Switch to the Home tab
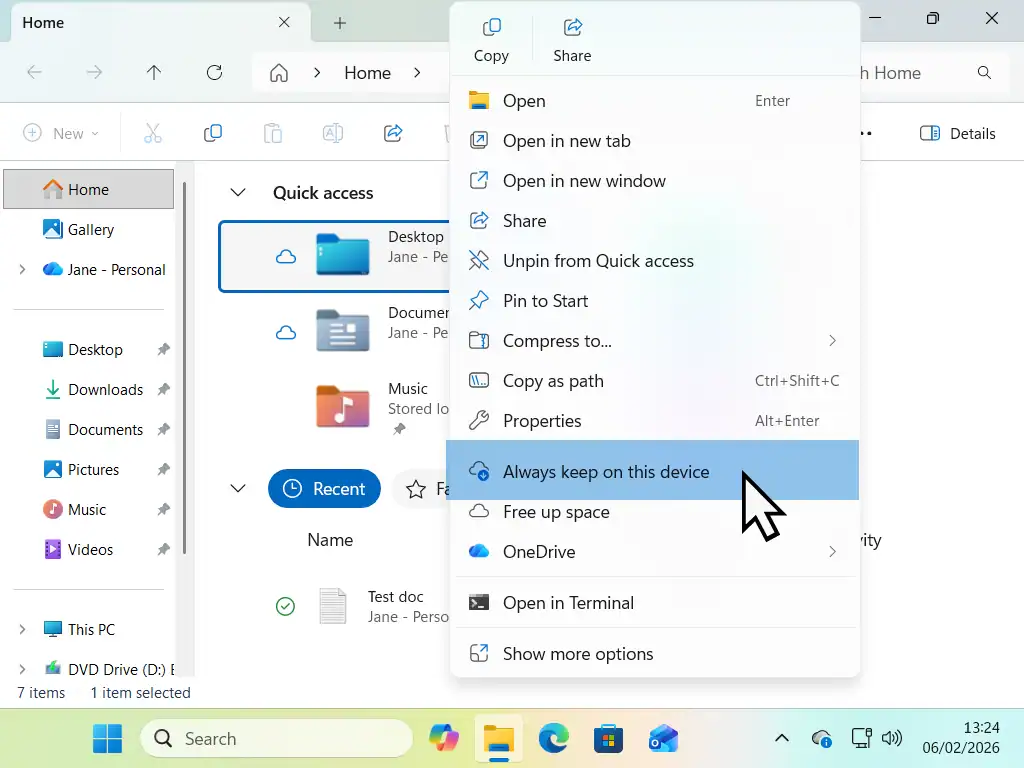This screenshot has width=1024, height=768. (42, 22)
